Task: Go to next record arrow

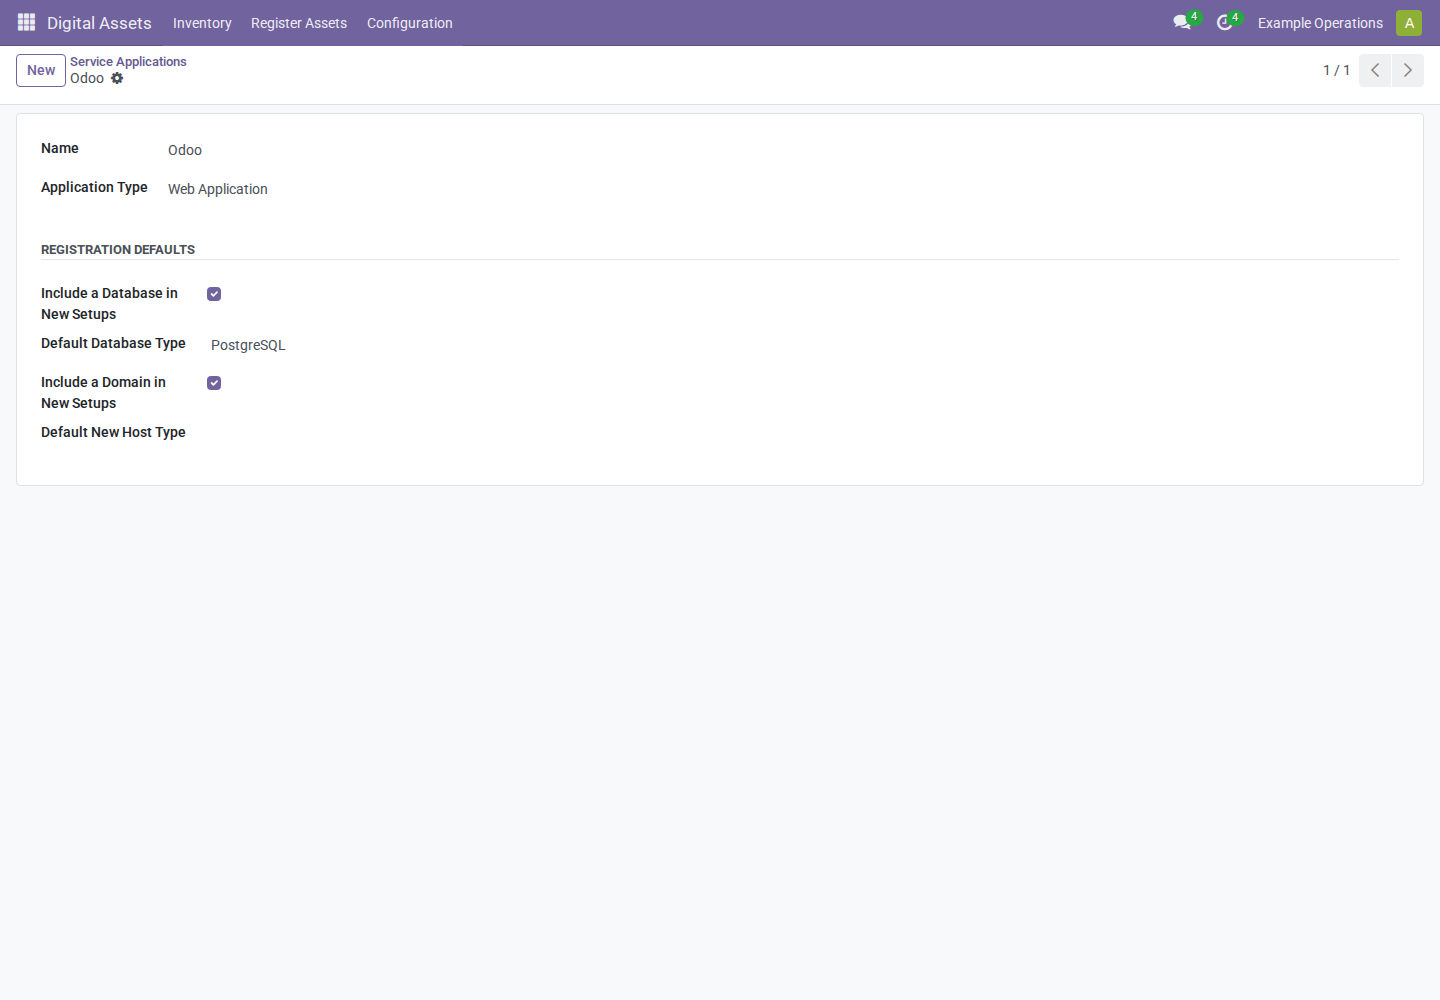Action: [1408, 70]
